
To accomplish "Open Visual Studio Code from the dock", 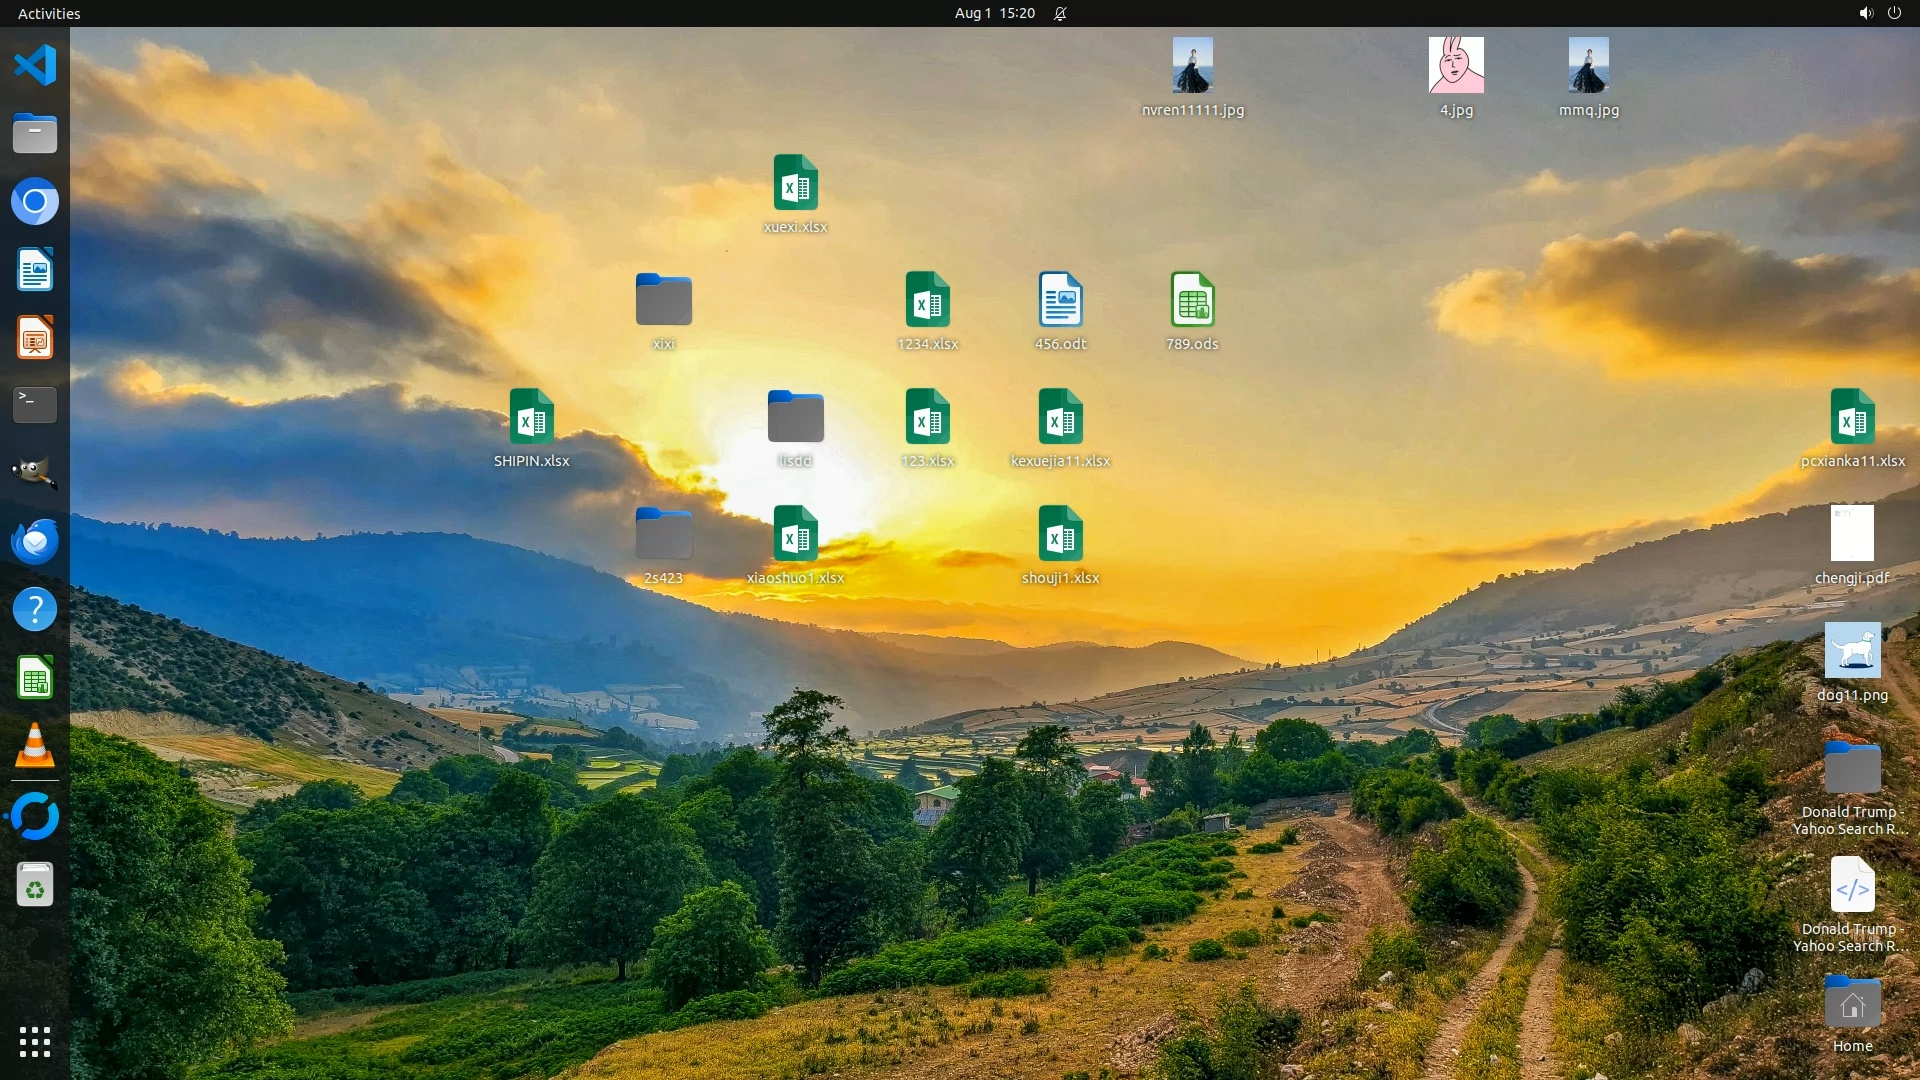I will [35, 66].
